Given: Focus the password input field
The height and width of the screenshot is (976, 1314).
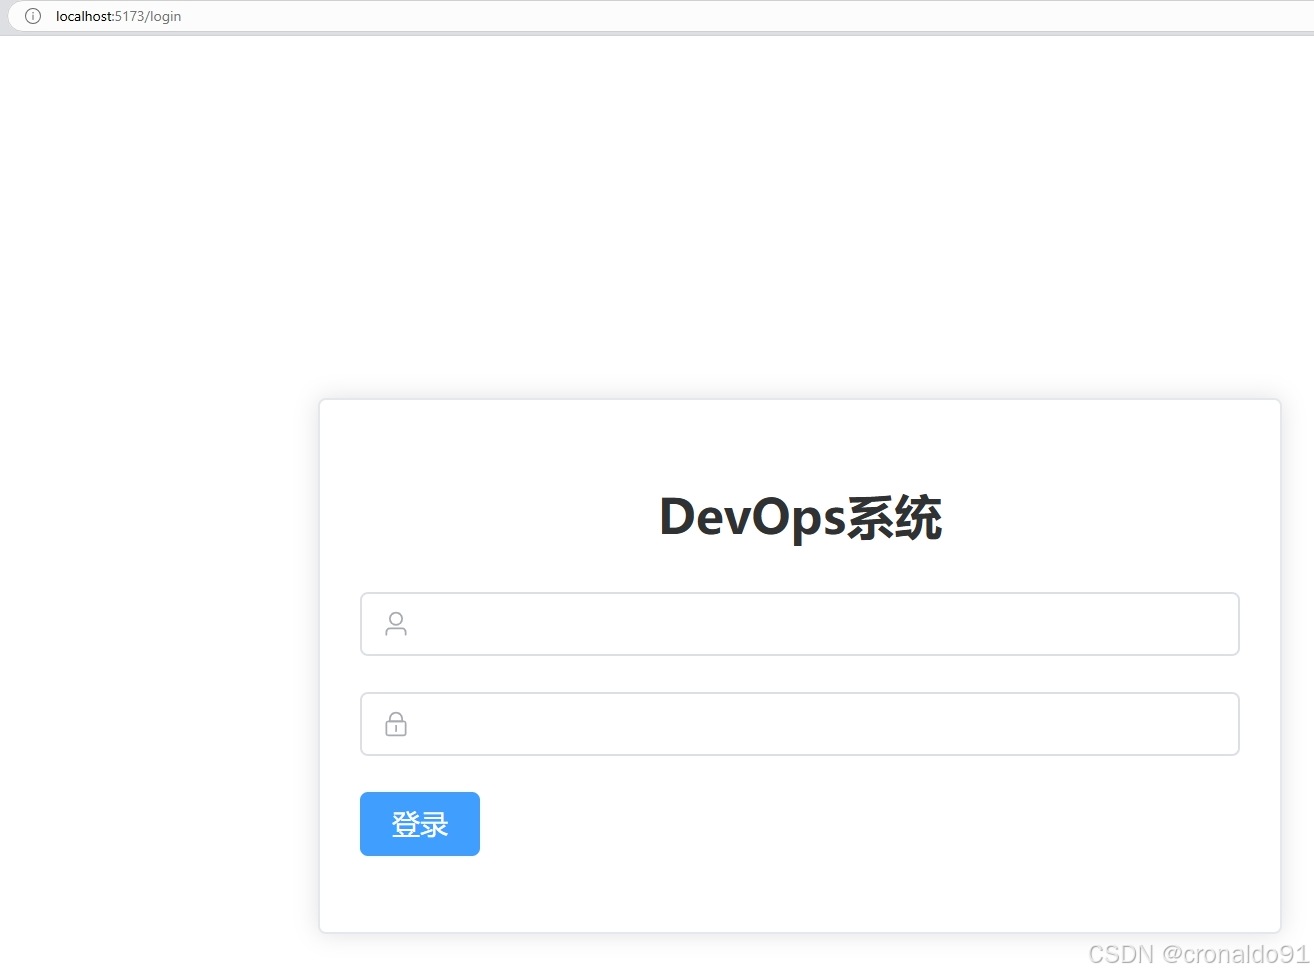Looking at the screenshot, I should click(x=800, y=724).
